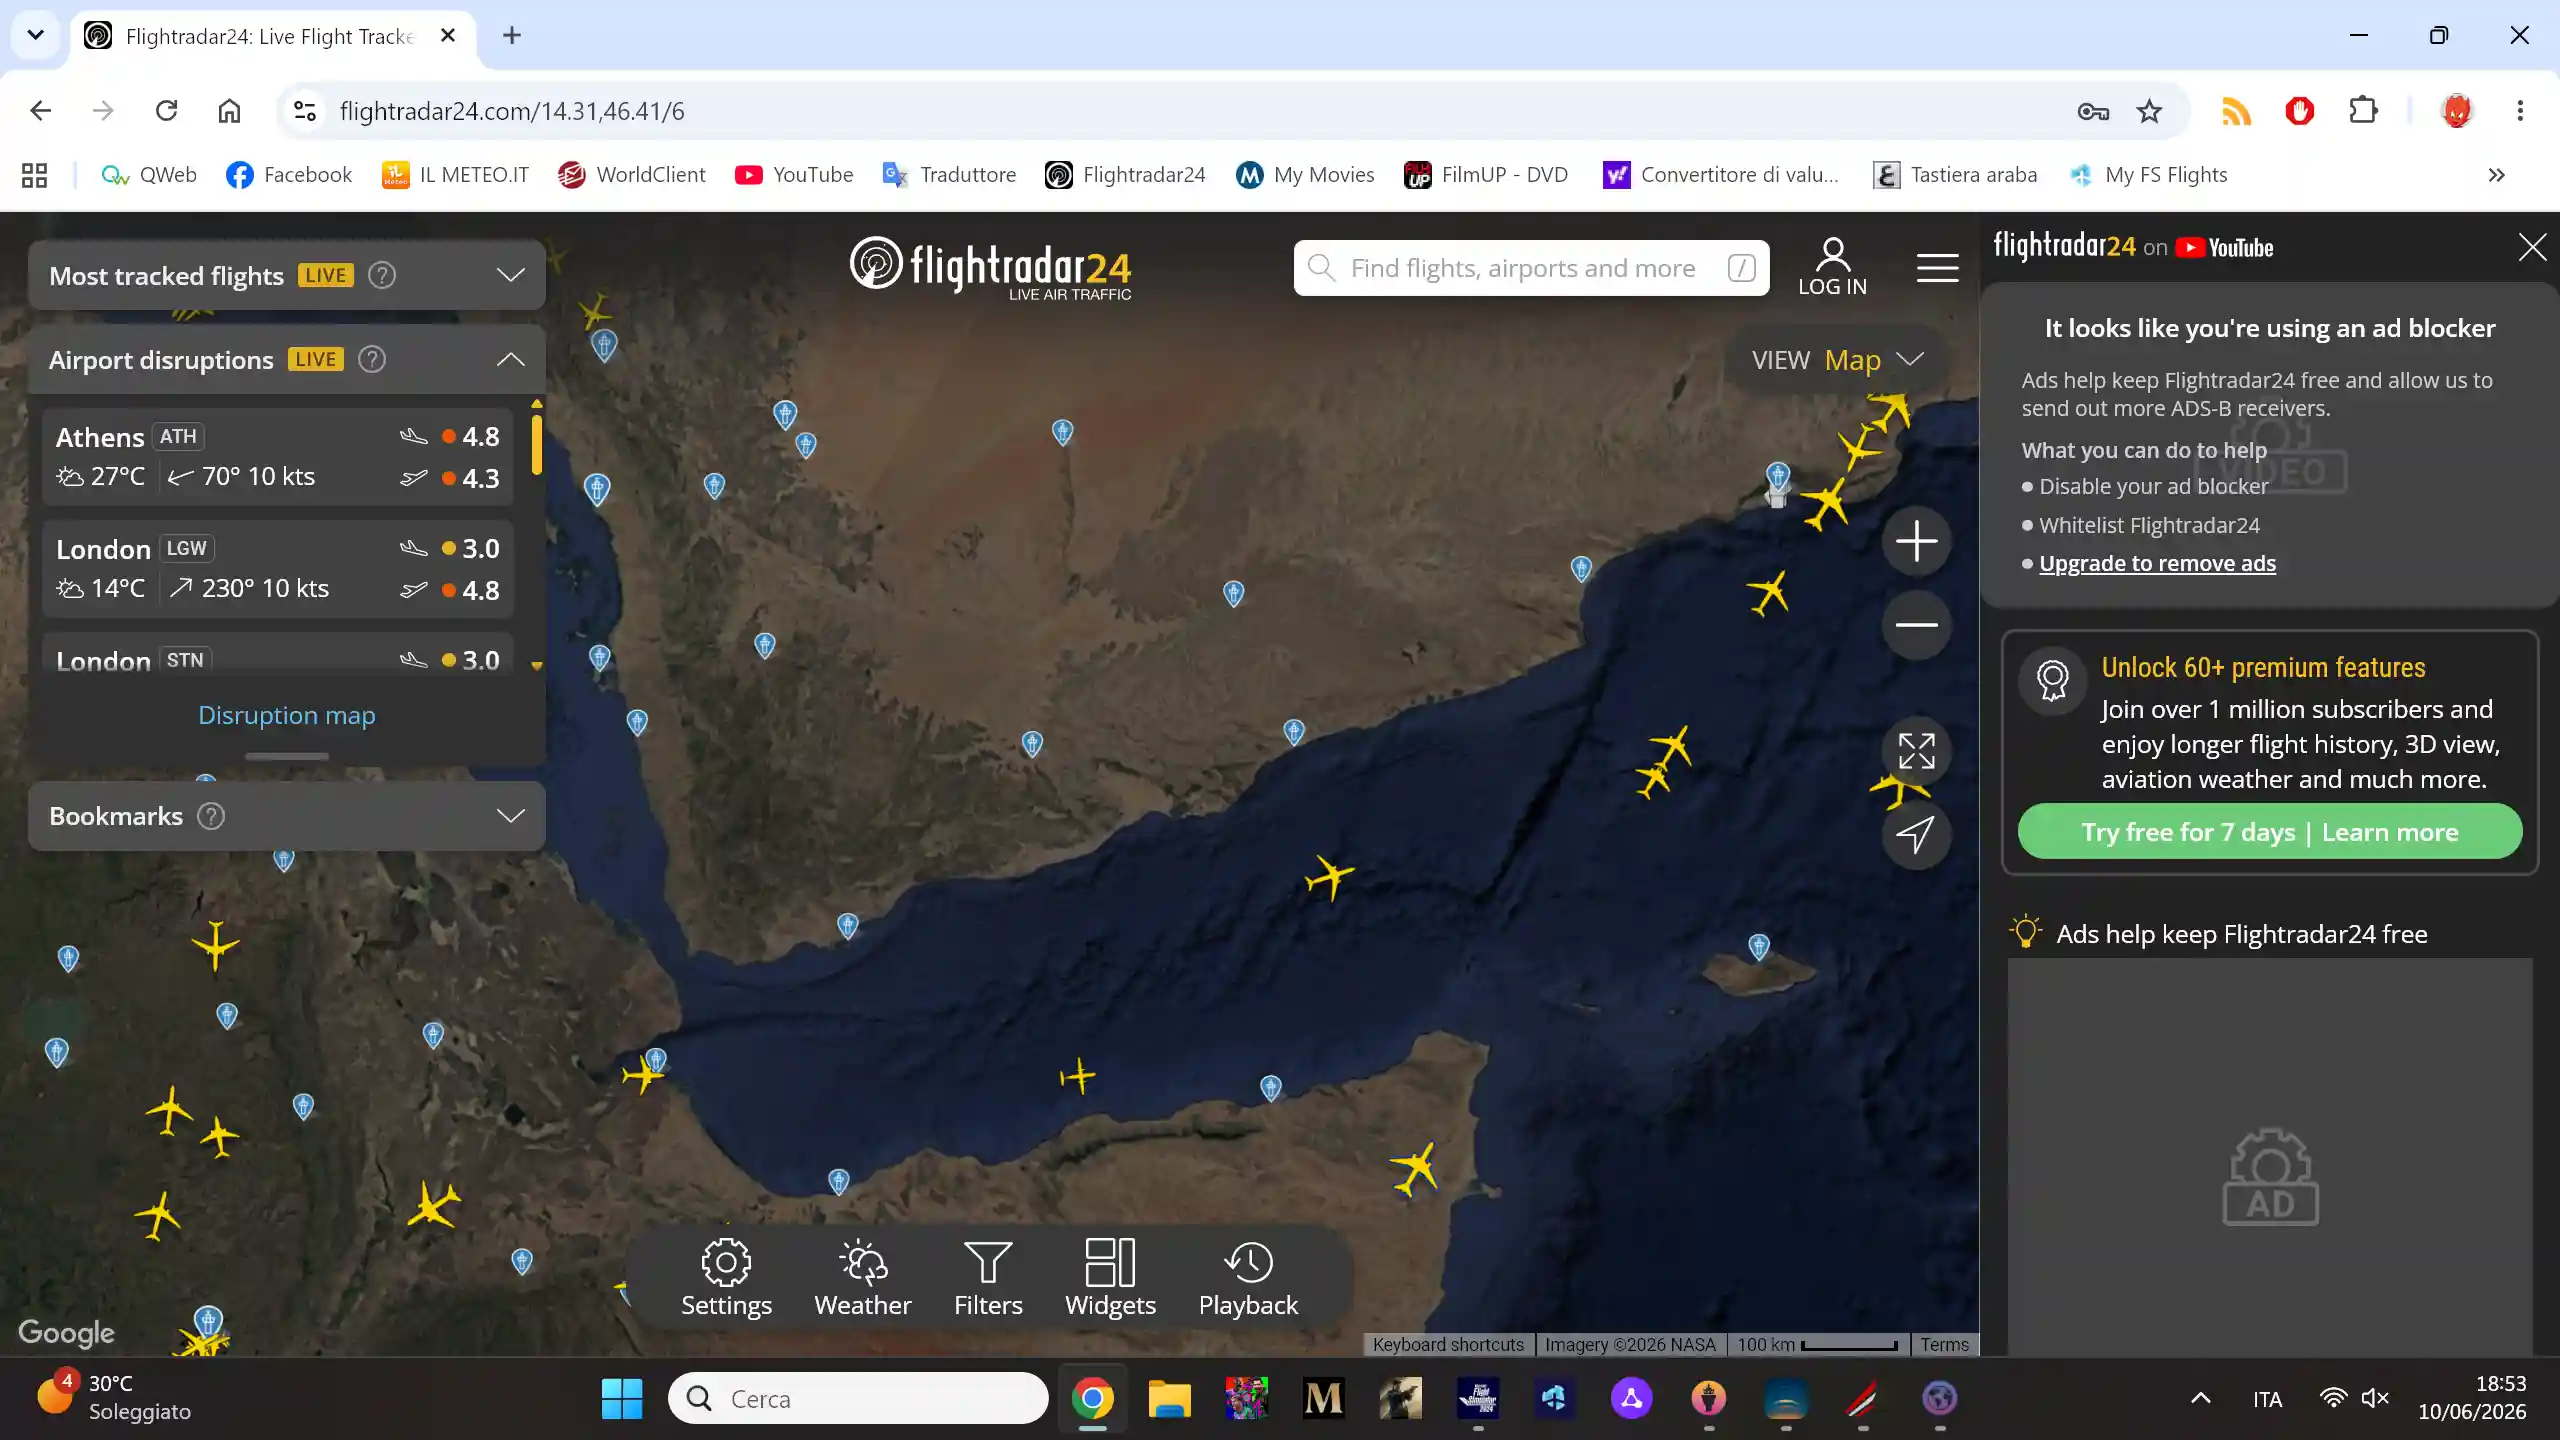This screenshot has width=2560, height=1440.
Task: Open the Disruption map link
Action: point(286,715)
